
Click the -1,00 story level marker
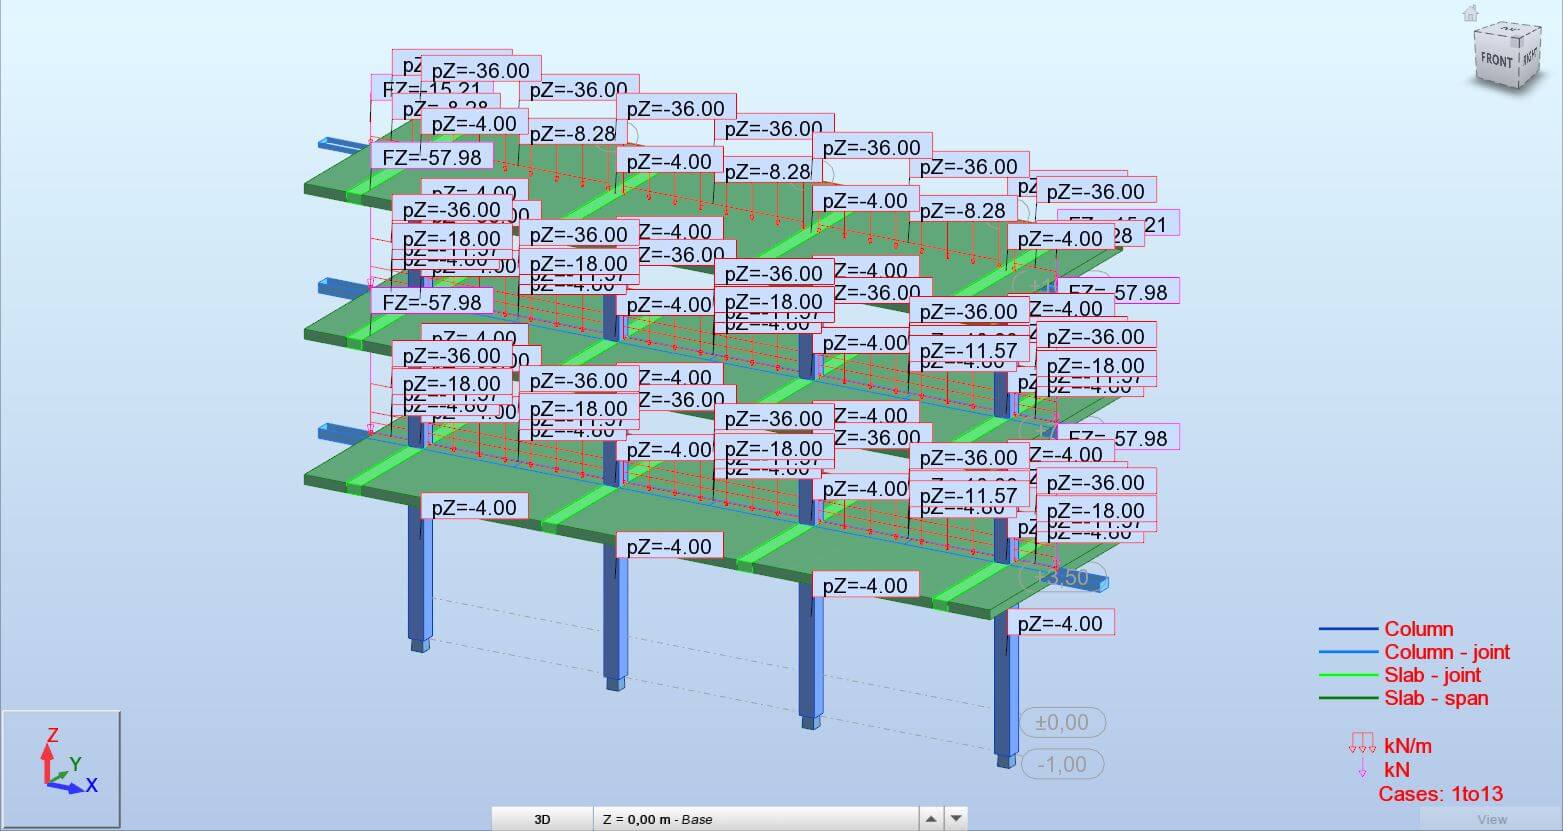click(x=1061, y=764)
